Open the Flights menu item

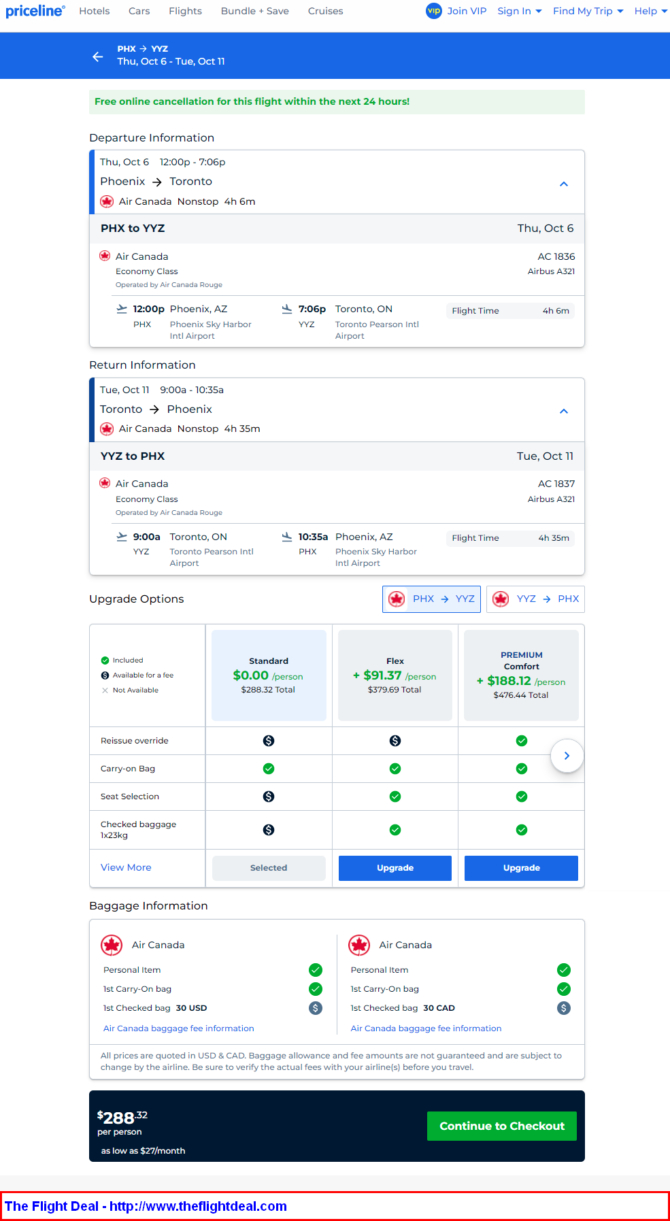[184, 11]
